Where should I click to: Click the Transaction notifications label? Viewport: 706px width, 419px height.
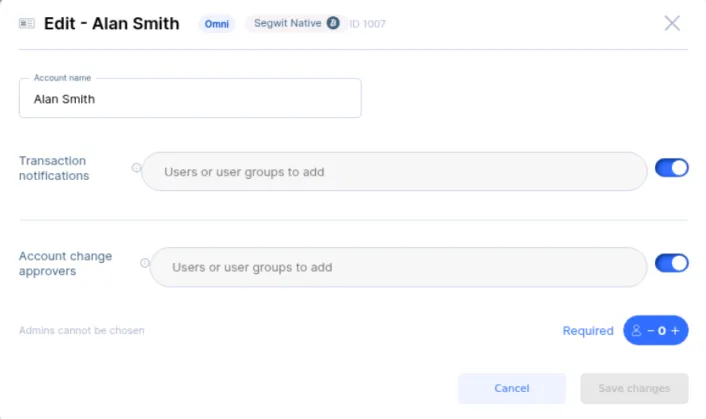click(x=54, y=168)
